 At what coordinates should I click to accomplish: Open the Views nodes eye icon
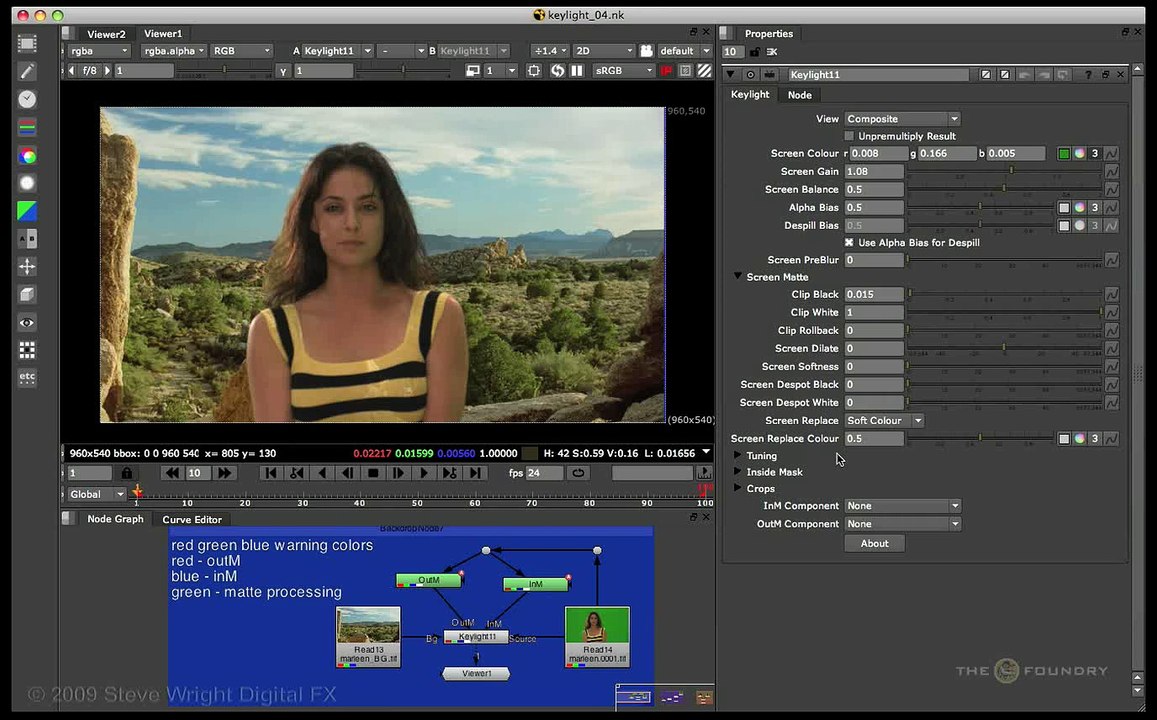click(x=27, y=322)
